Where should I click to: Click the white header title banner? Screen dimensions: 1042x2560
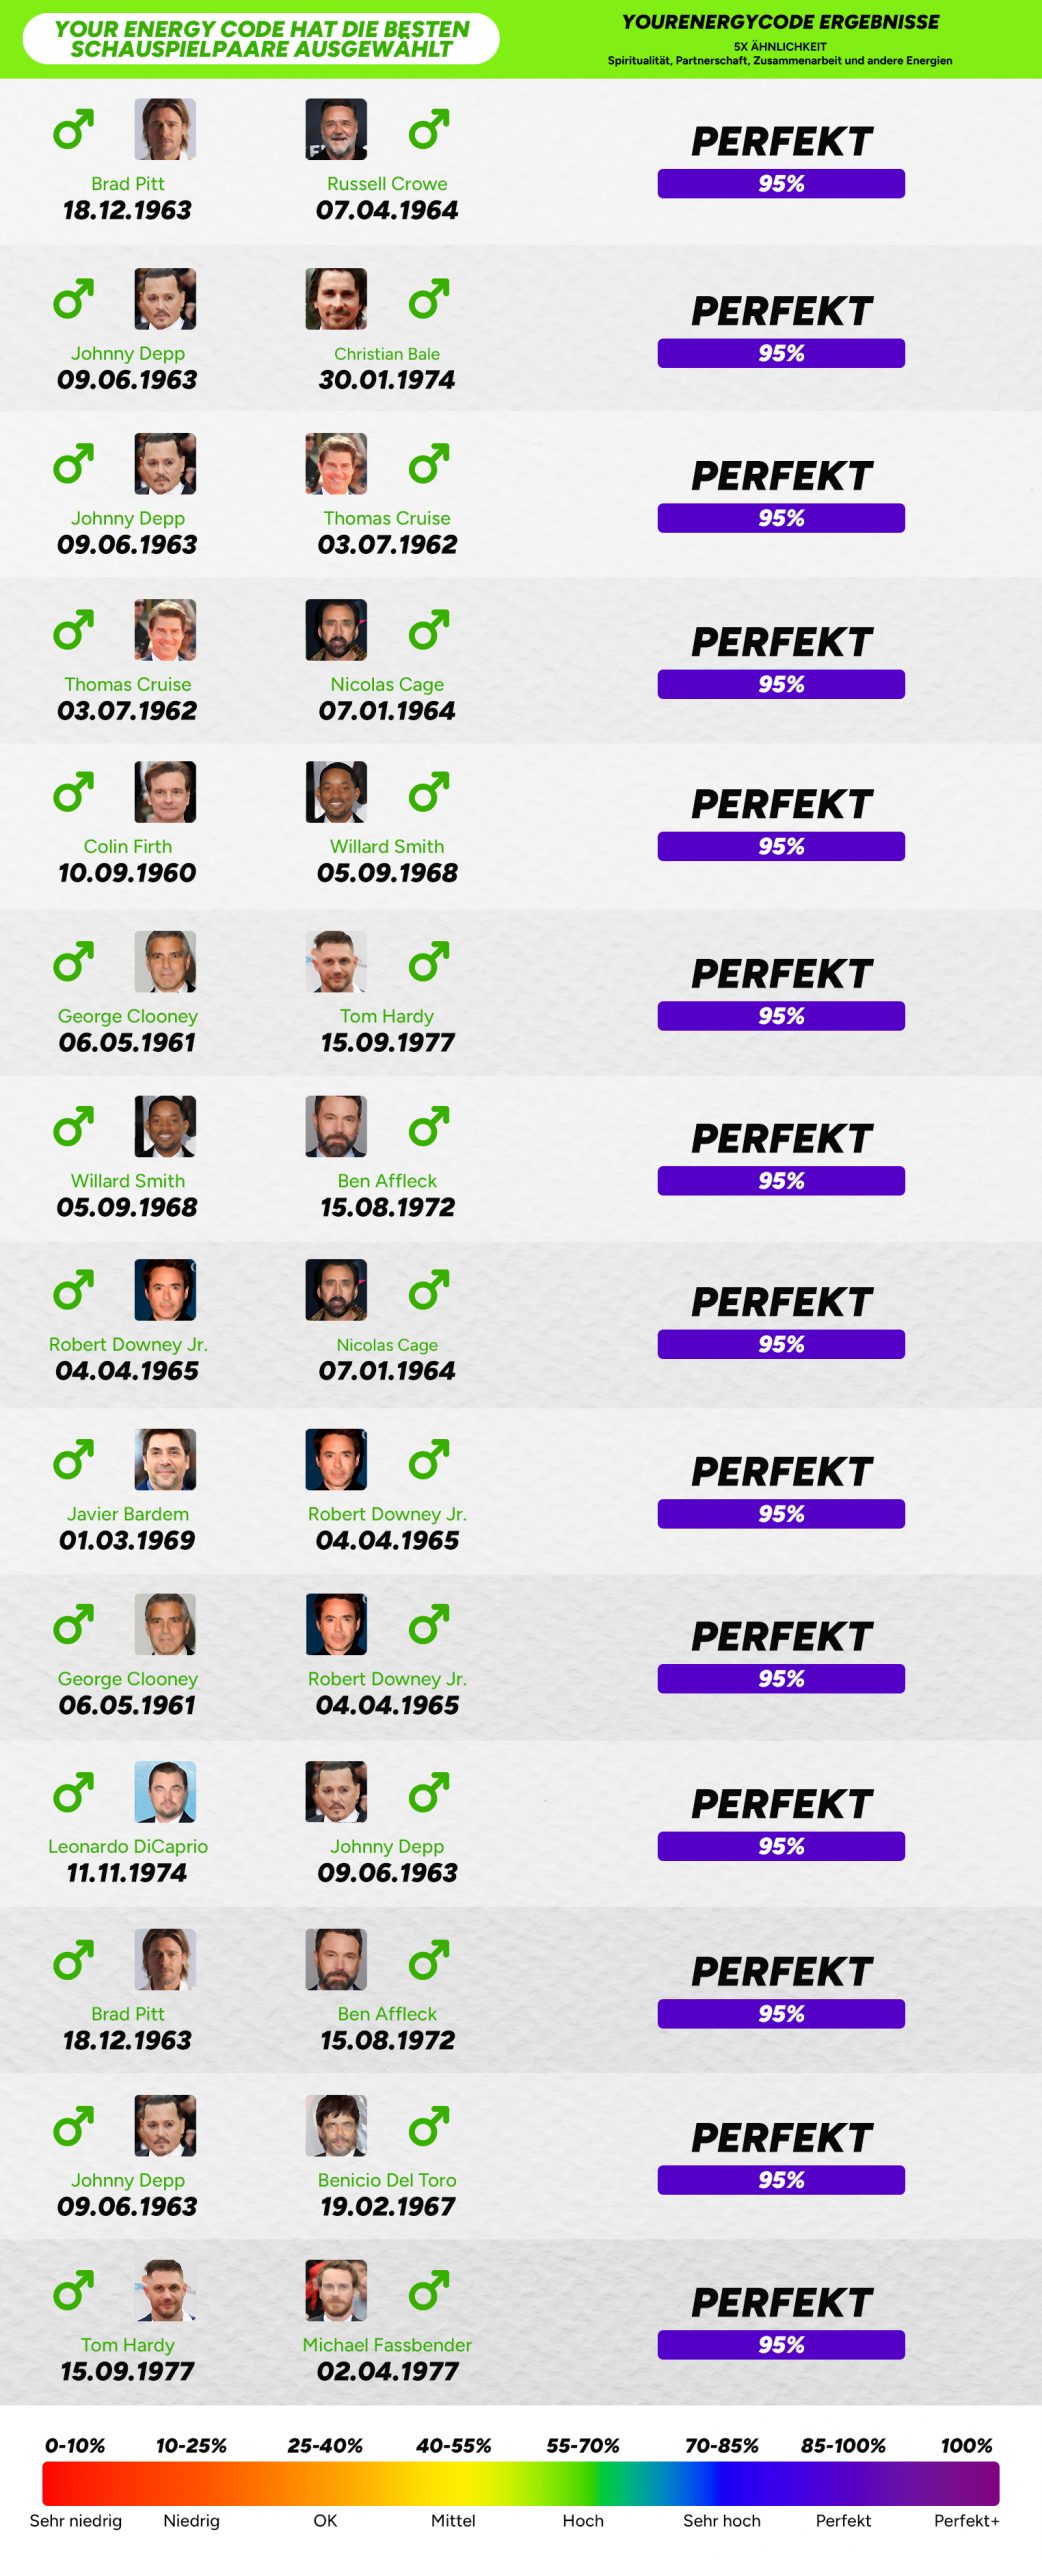[x=261, y=39]
